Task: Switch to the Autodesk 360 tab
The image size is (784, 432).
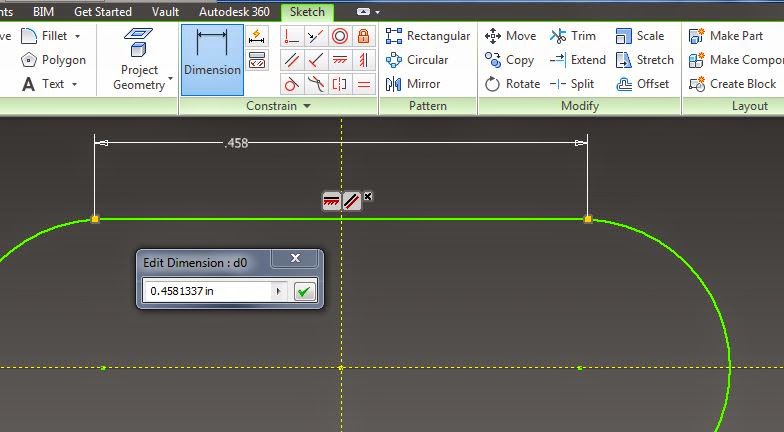Action: 234,12
